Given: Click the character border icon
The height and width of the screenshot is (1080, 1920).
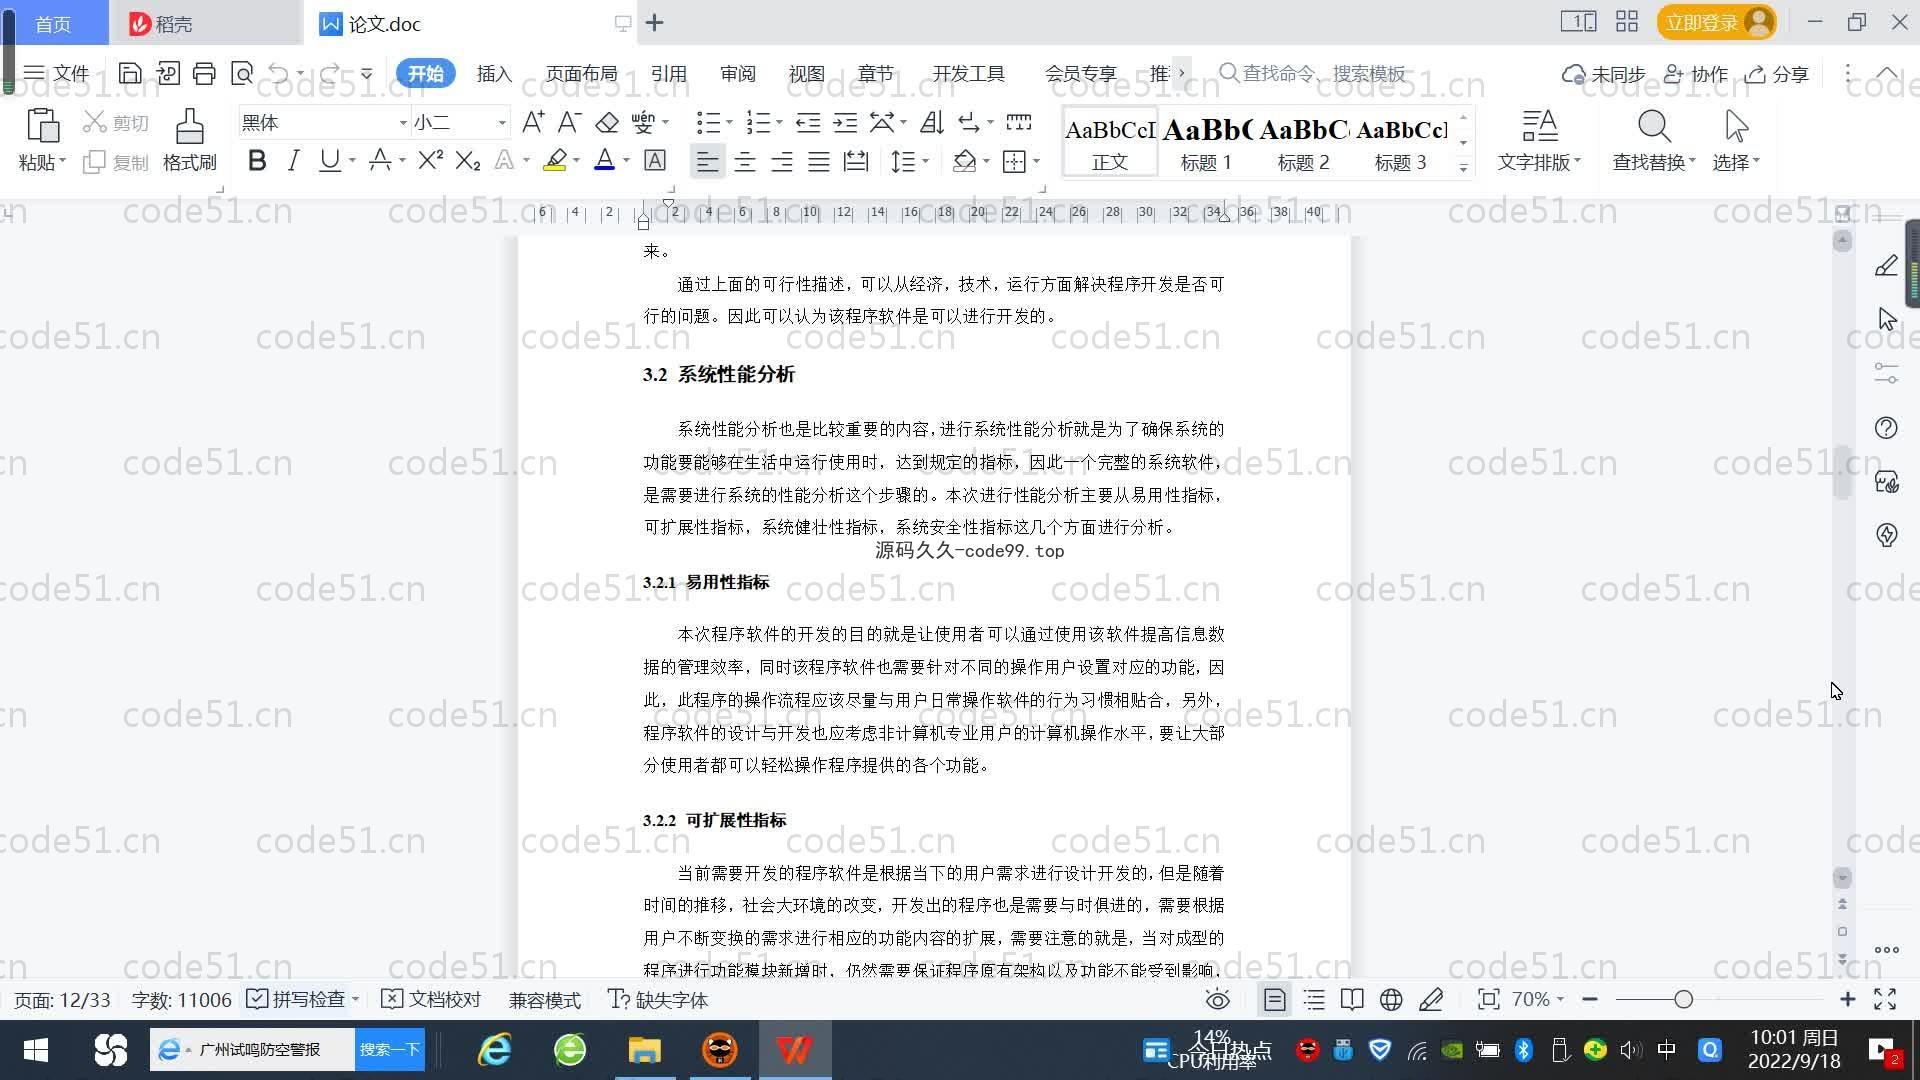Looking at the screenshot, I should point(655,160).
